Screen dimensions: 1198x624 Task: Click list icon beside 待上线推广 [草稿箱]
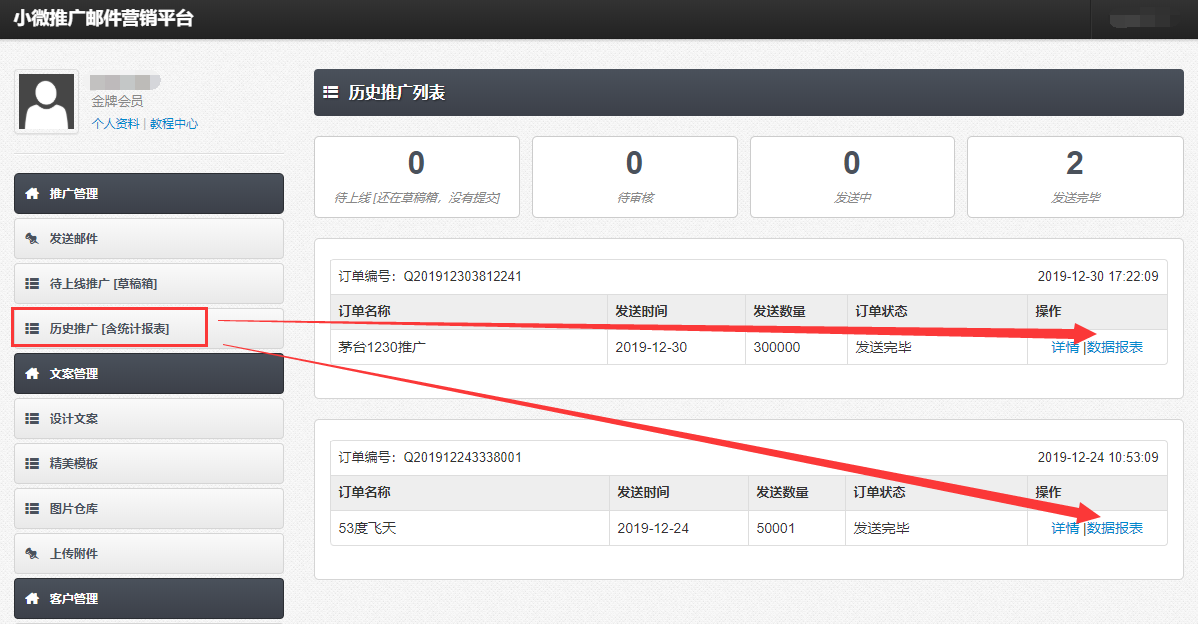[x=32, y=283]
